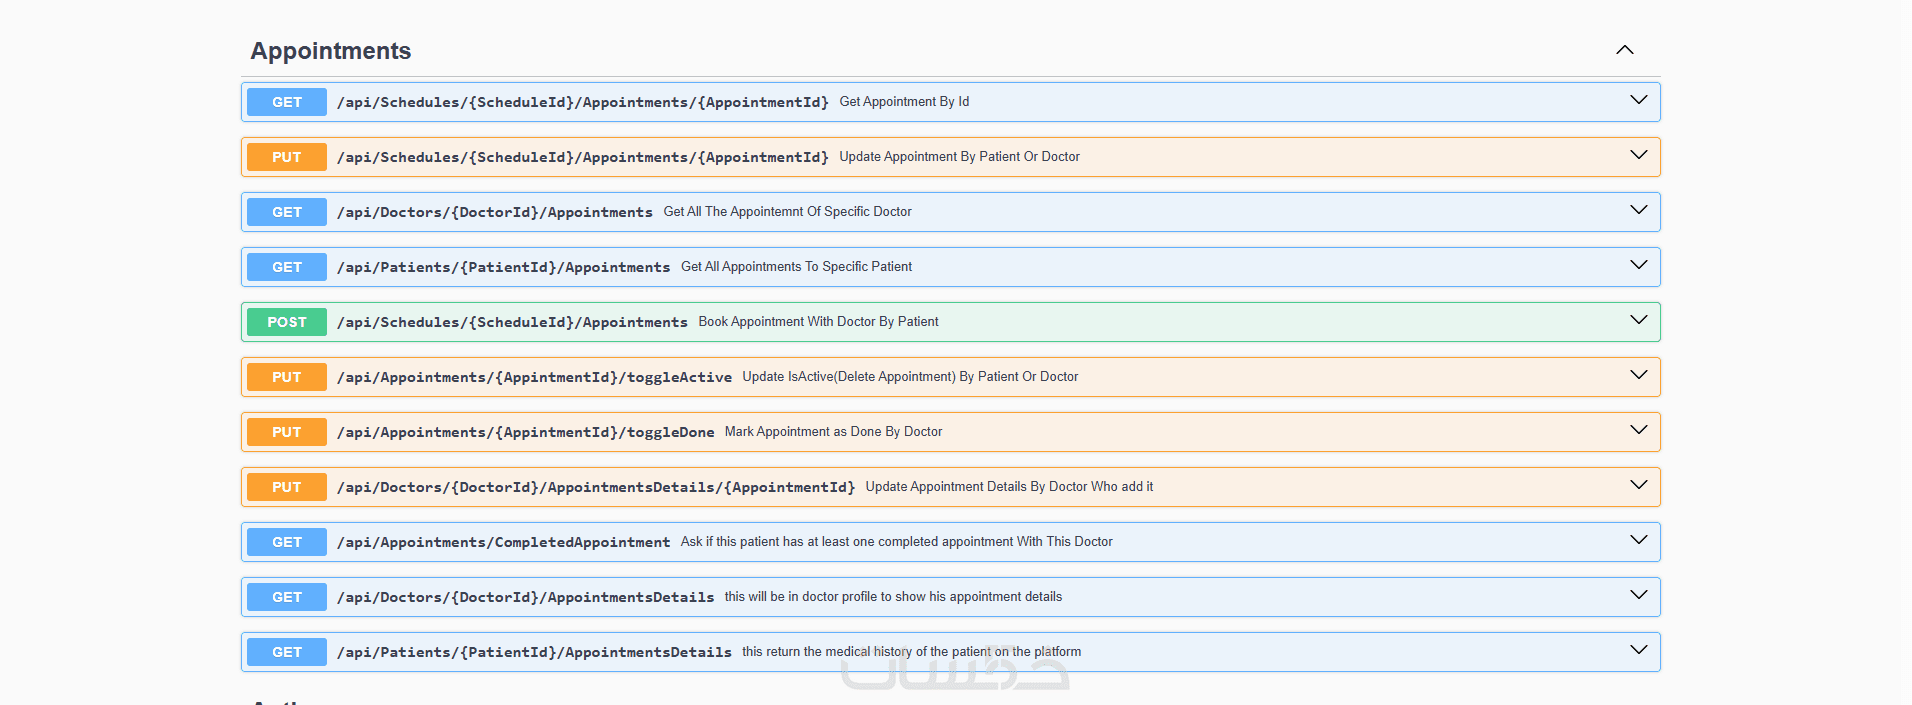
Task: Expand the GET Doctors AppointmentsDetails row arrow
Action: click(1638, 596)
